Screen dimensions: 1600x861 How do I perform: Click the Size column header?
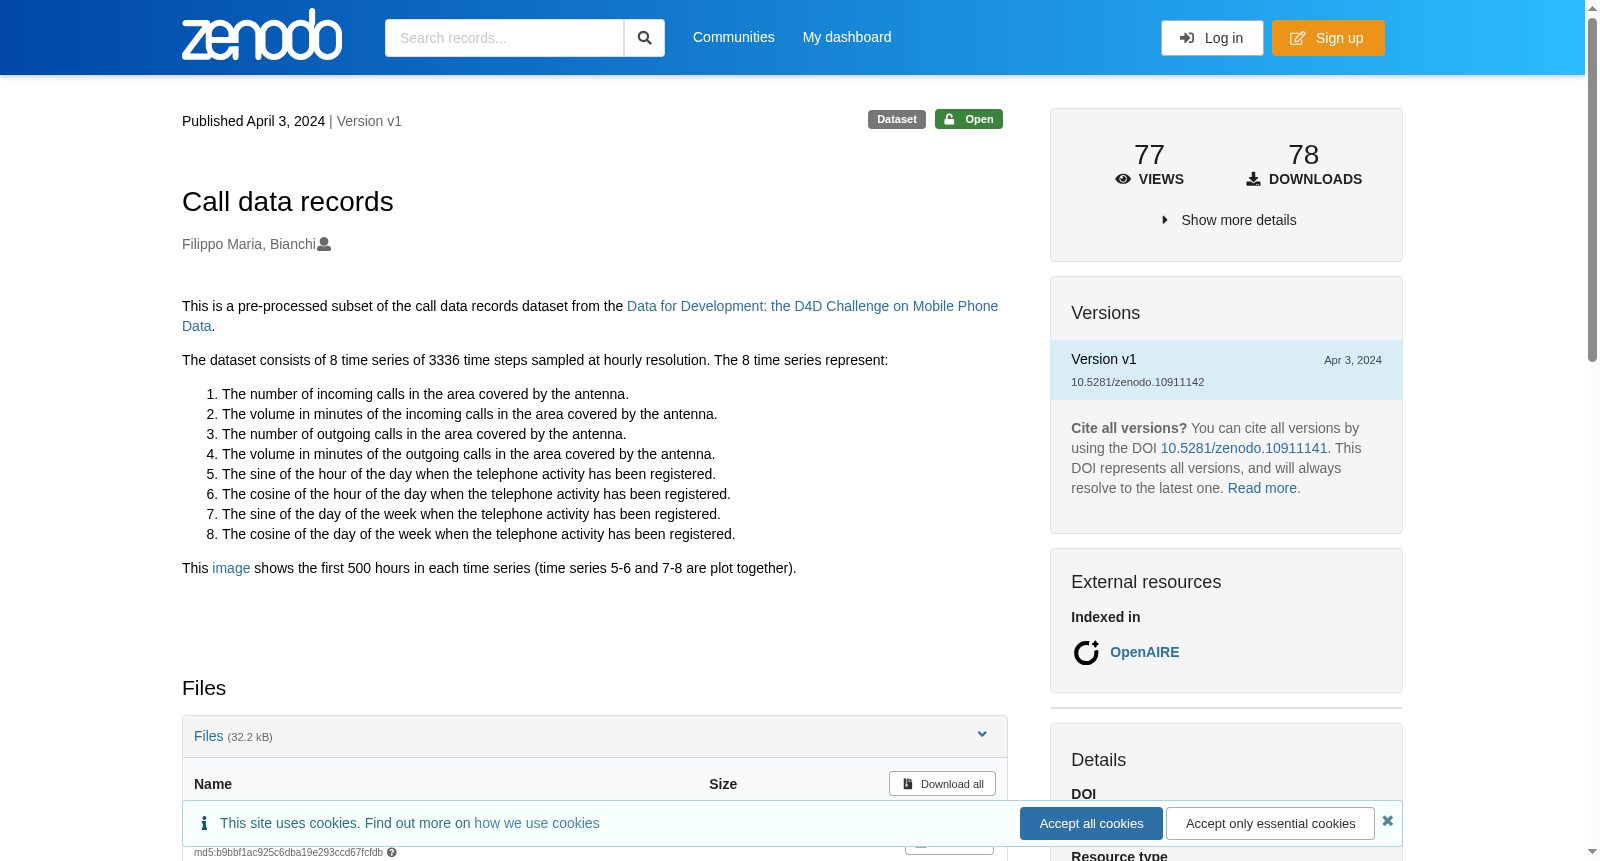pos(723,784)
